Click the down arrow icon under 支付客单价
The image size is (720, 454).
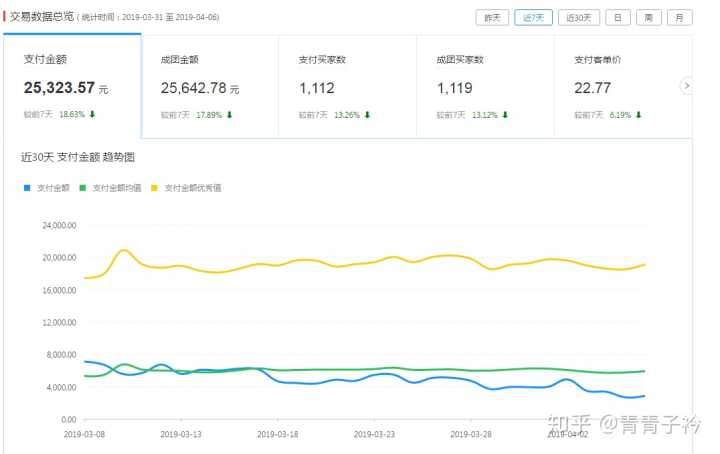(638, 115)
